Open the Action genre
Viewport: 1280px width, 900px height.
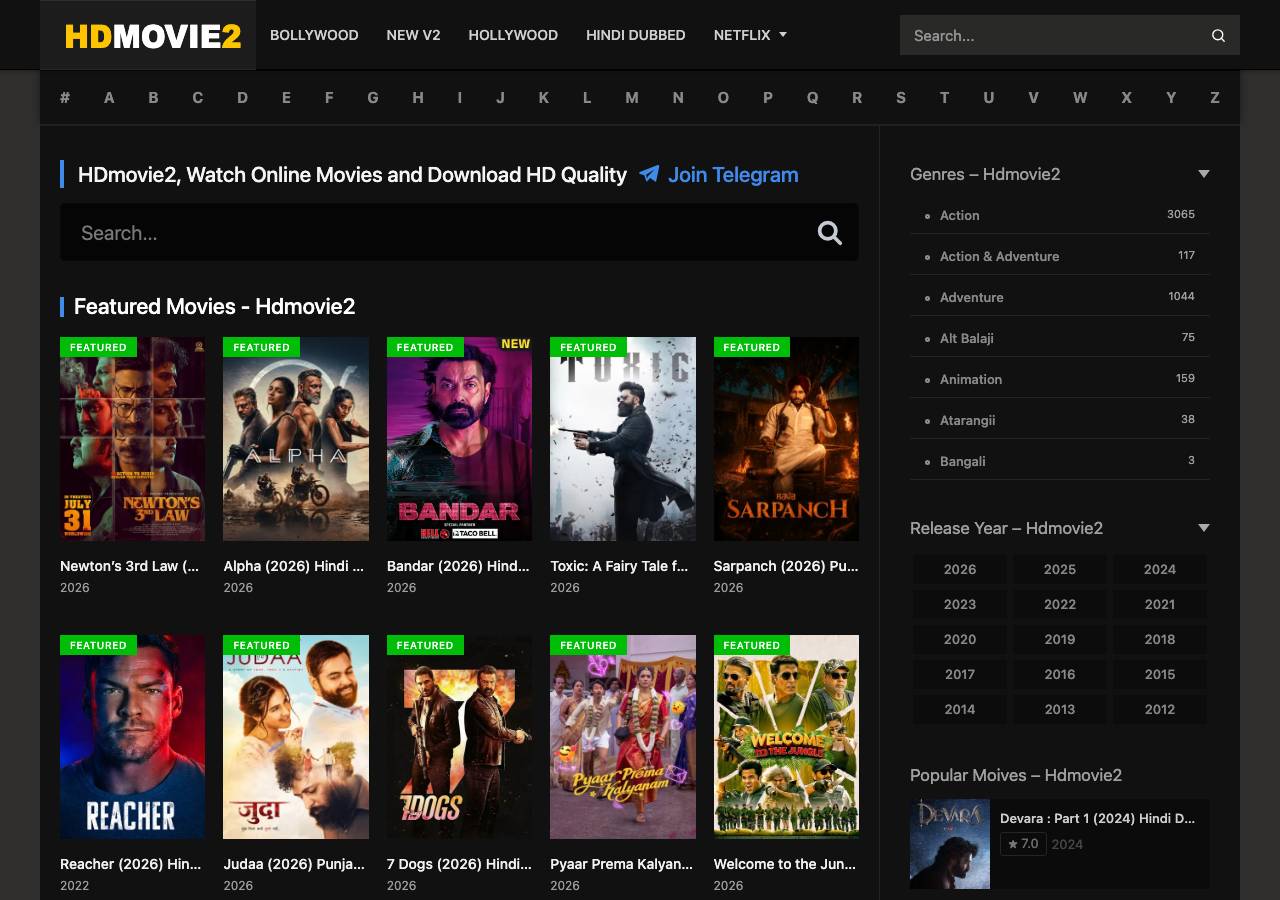tap(960, 215)
